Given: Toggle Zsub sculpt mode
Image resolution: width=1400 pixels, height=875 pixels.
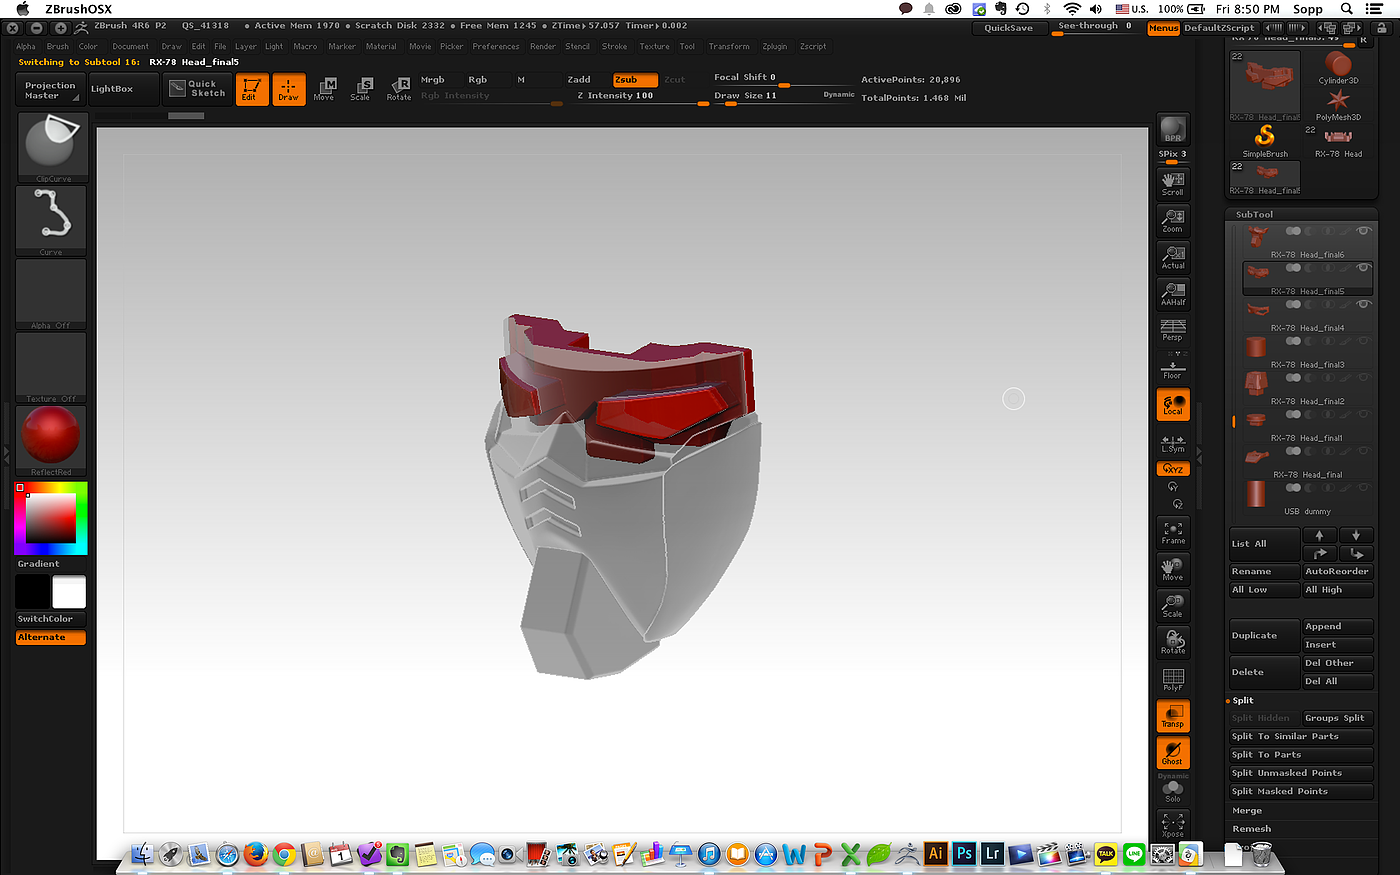Looking at the screenshot, I should click(635, 80).
